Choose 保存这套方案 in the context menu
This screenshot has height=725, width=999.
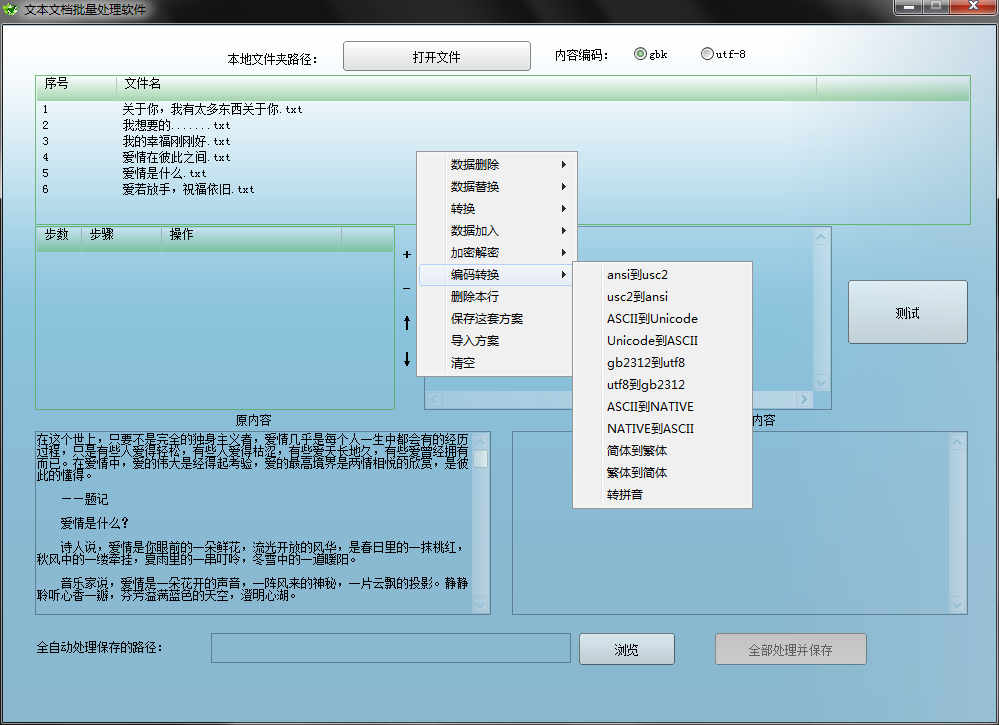(487, 319)
